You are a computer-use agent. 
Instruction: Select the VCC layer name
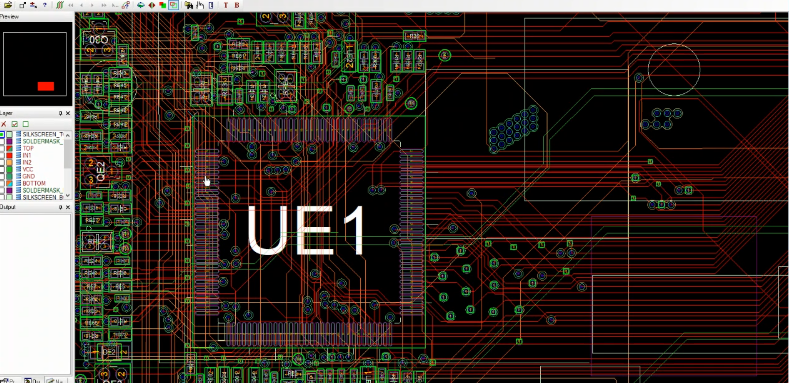coord(28,170)
